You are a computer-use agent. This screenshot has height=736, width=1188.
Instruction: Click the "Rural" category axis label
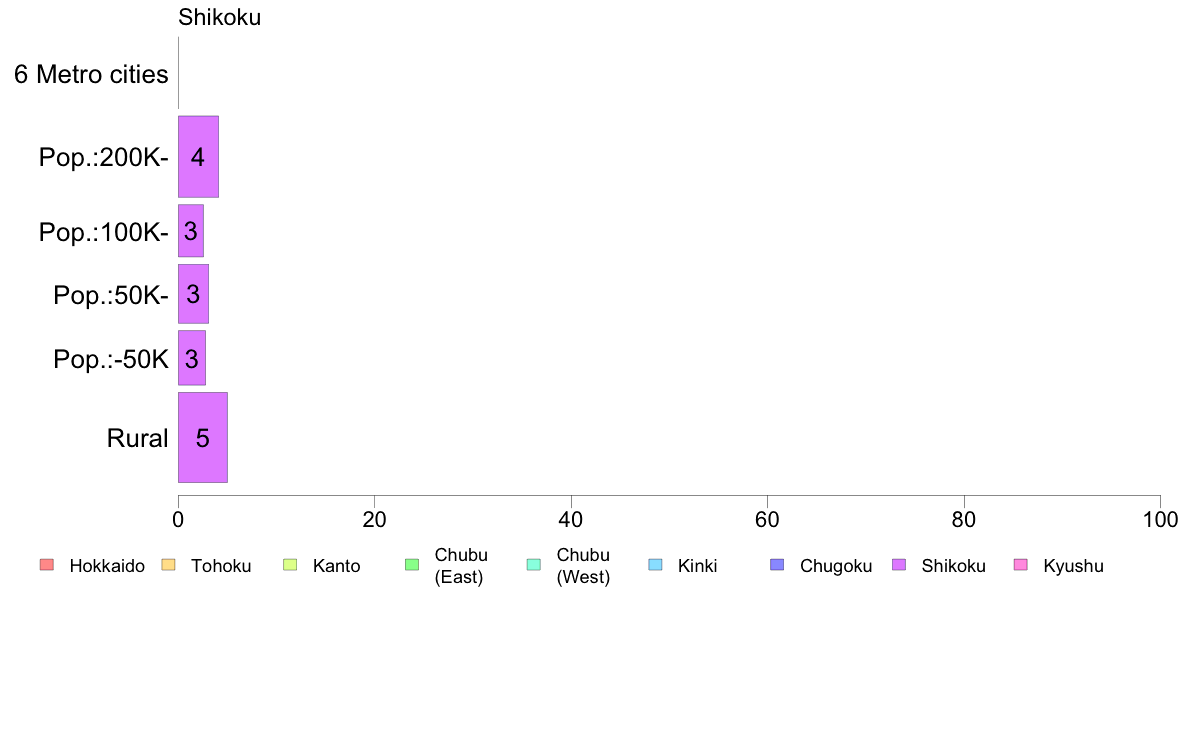tap(137, 438)
